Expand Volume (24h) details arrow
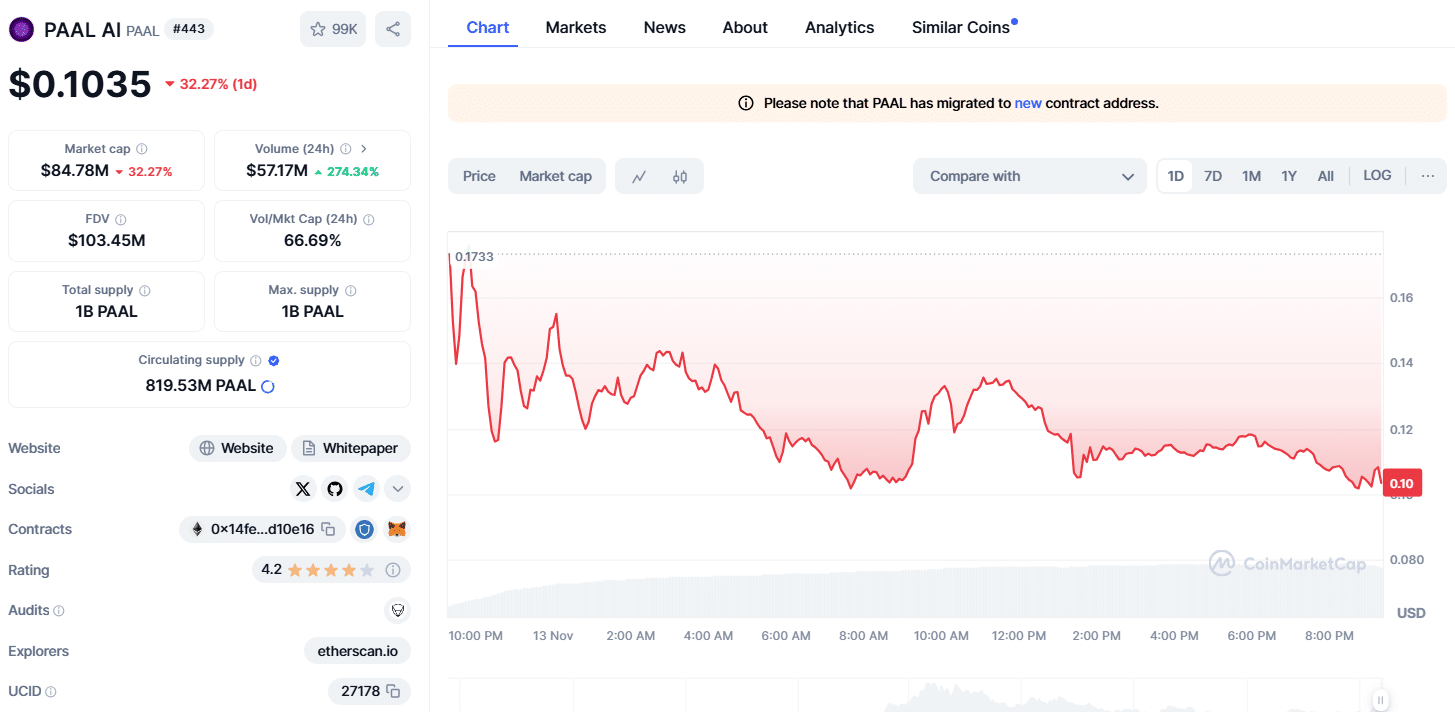 pos(364,148)
